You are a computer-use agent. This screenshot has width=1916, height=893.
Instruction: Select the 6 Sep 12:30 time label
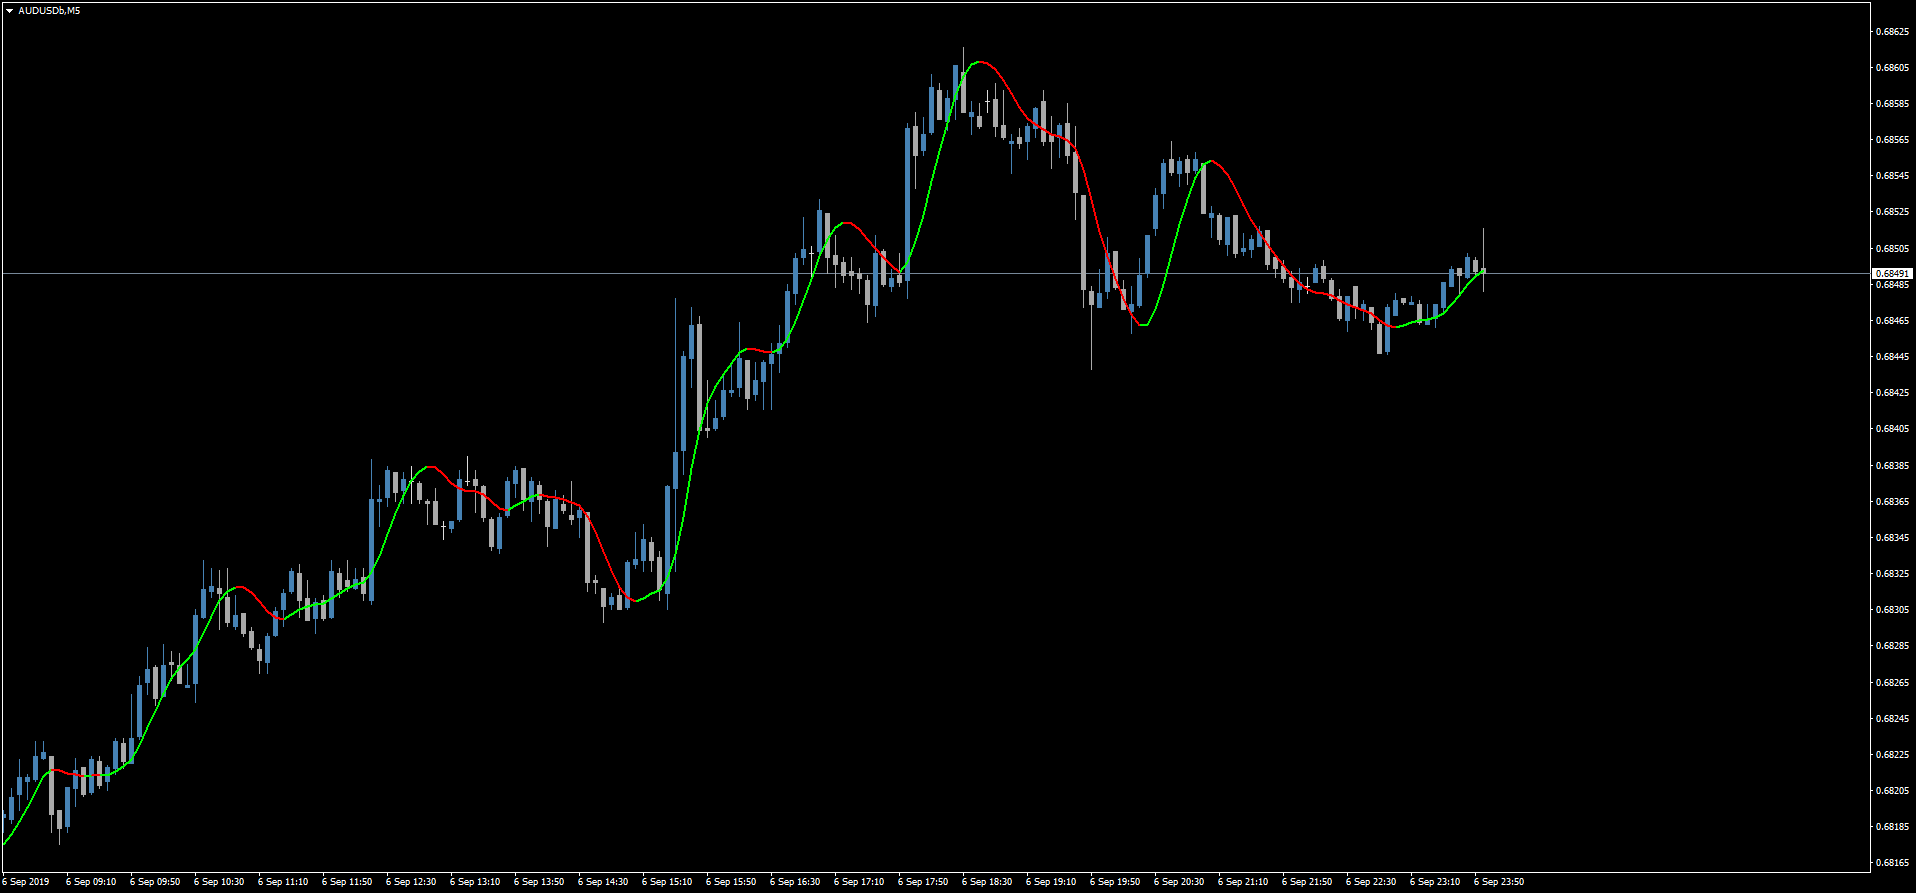click(411, 882)
